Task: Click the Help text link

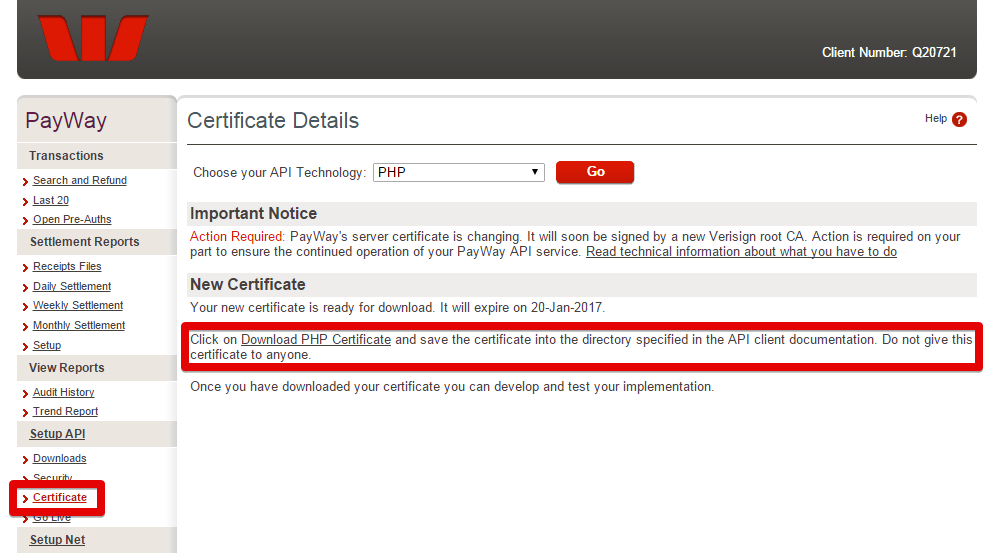Action: coord(935,118)
